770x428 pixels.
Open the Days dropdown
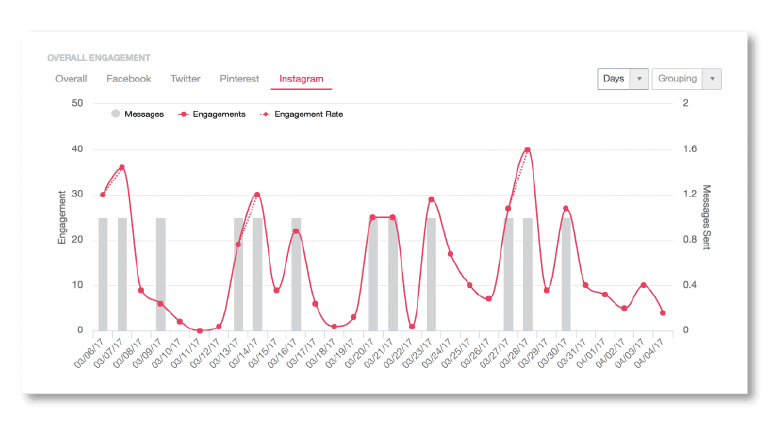tap(622, 79)
